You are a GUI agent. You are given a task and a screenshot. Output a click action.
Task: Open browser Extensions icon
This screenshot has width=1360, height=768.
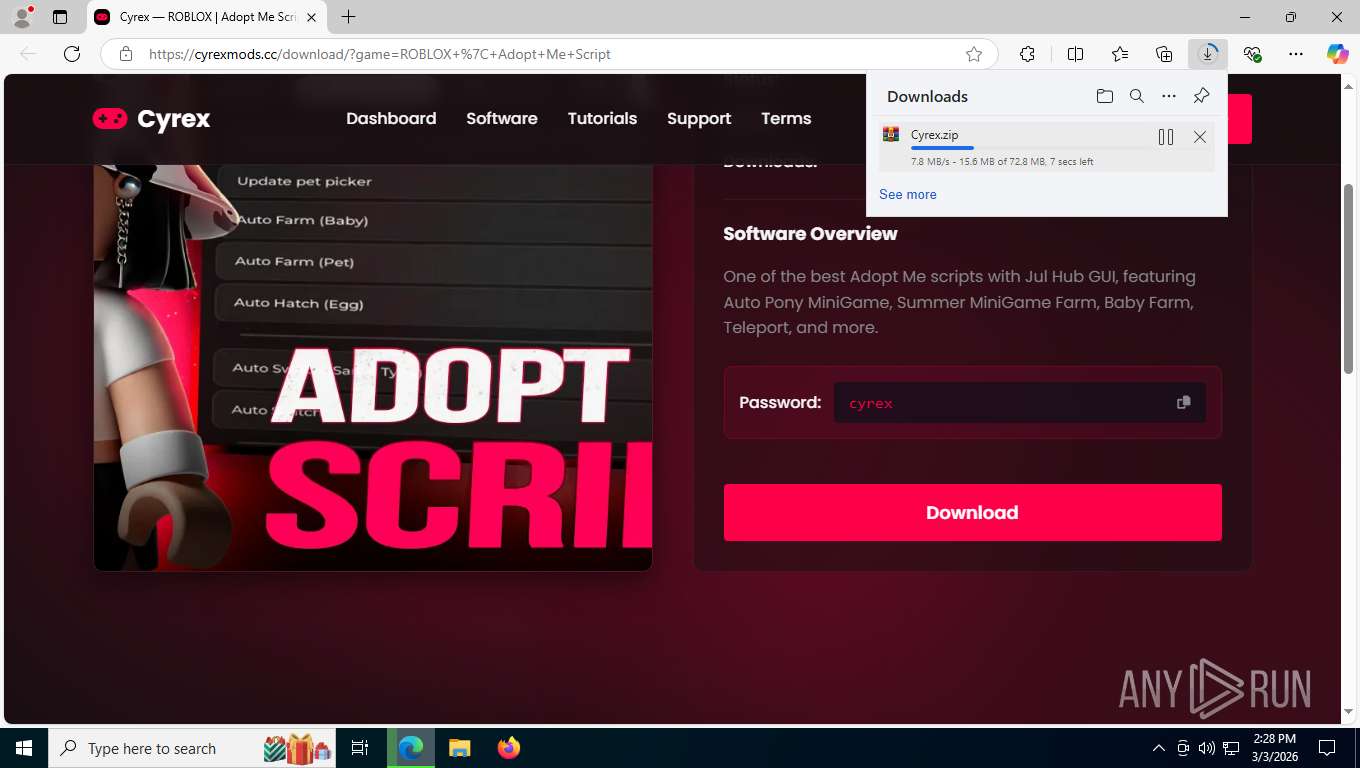point(1027,54)
